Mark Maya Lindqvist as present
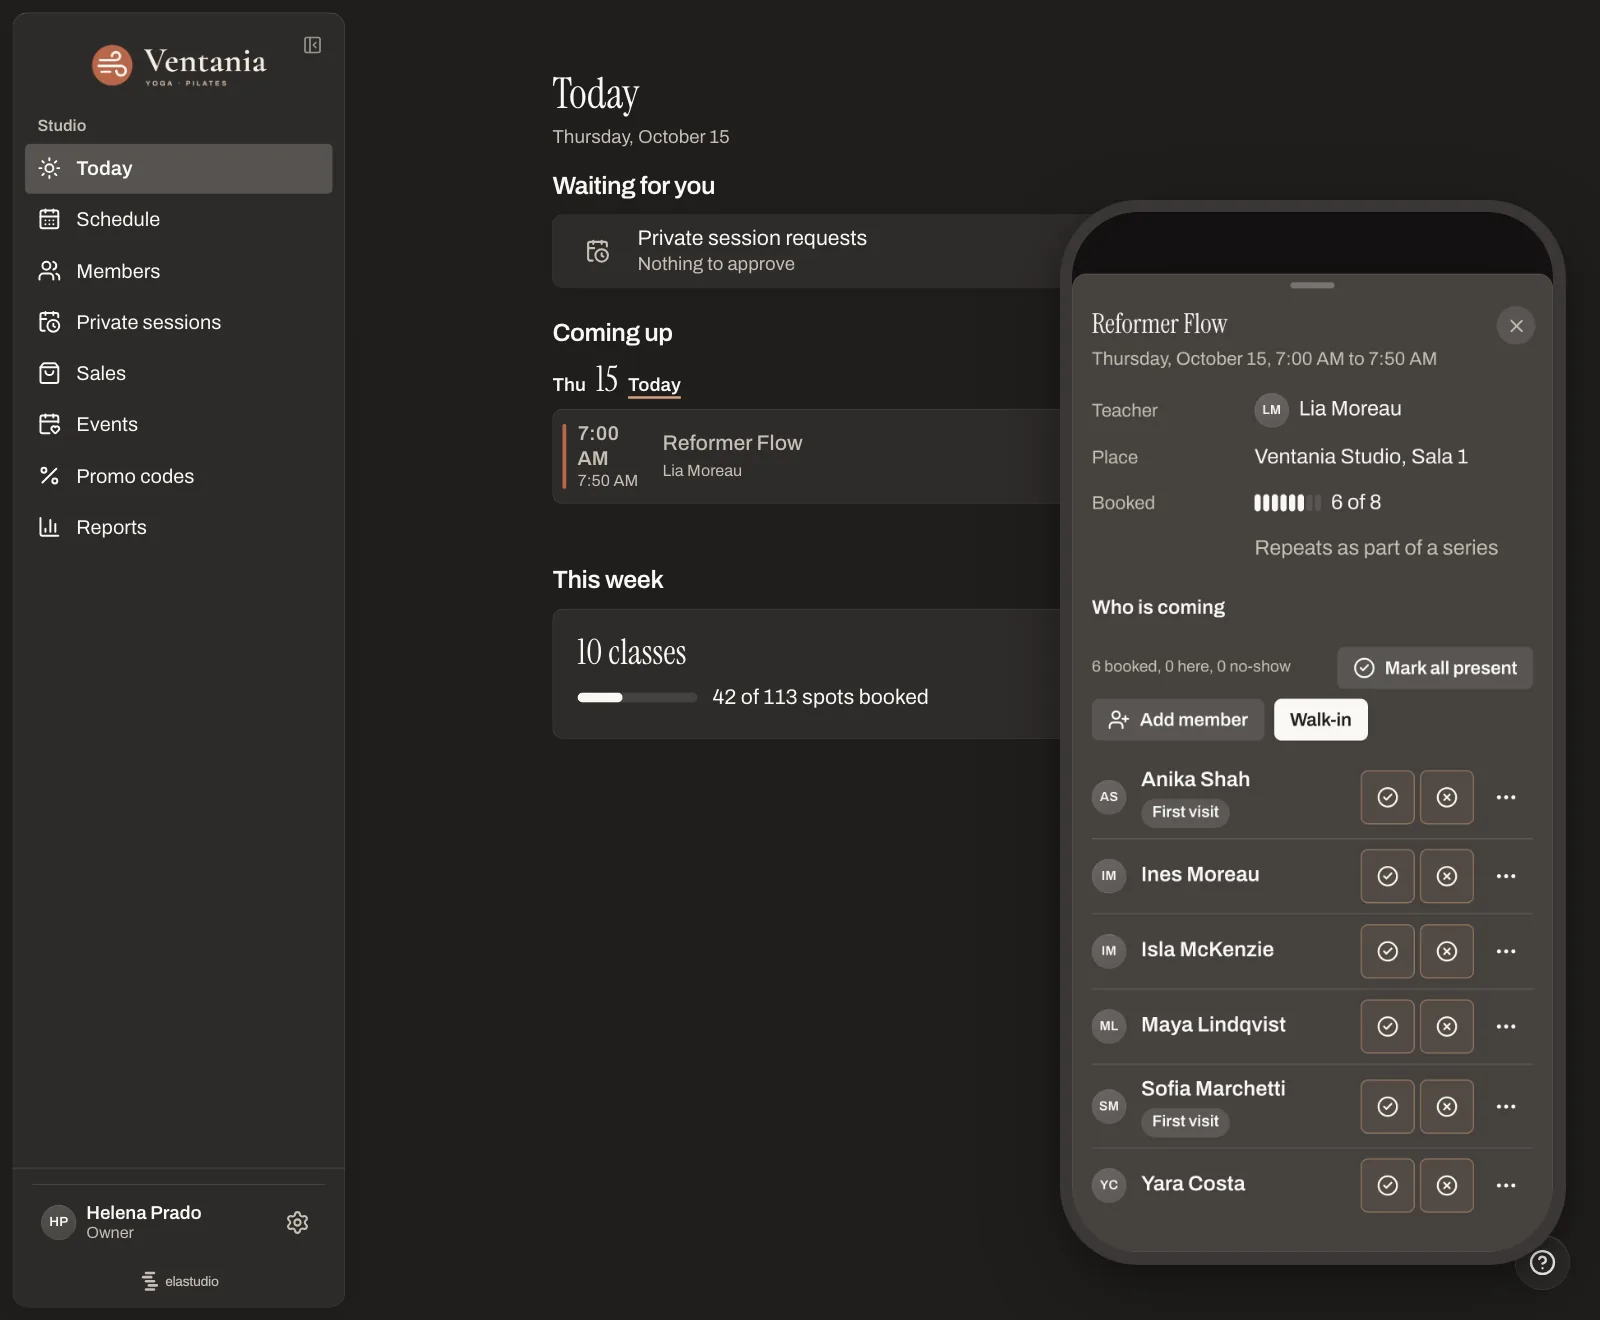Screen dimensions: 1600x1320 coord(1387,1026)
